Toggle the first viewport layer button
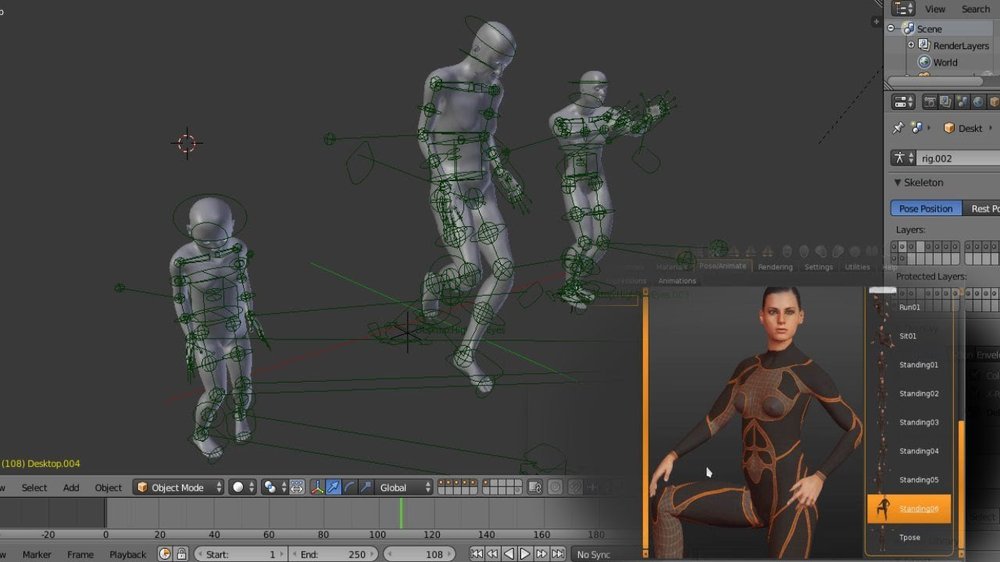 pos(441,483)
